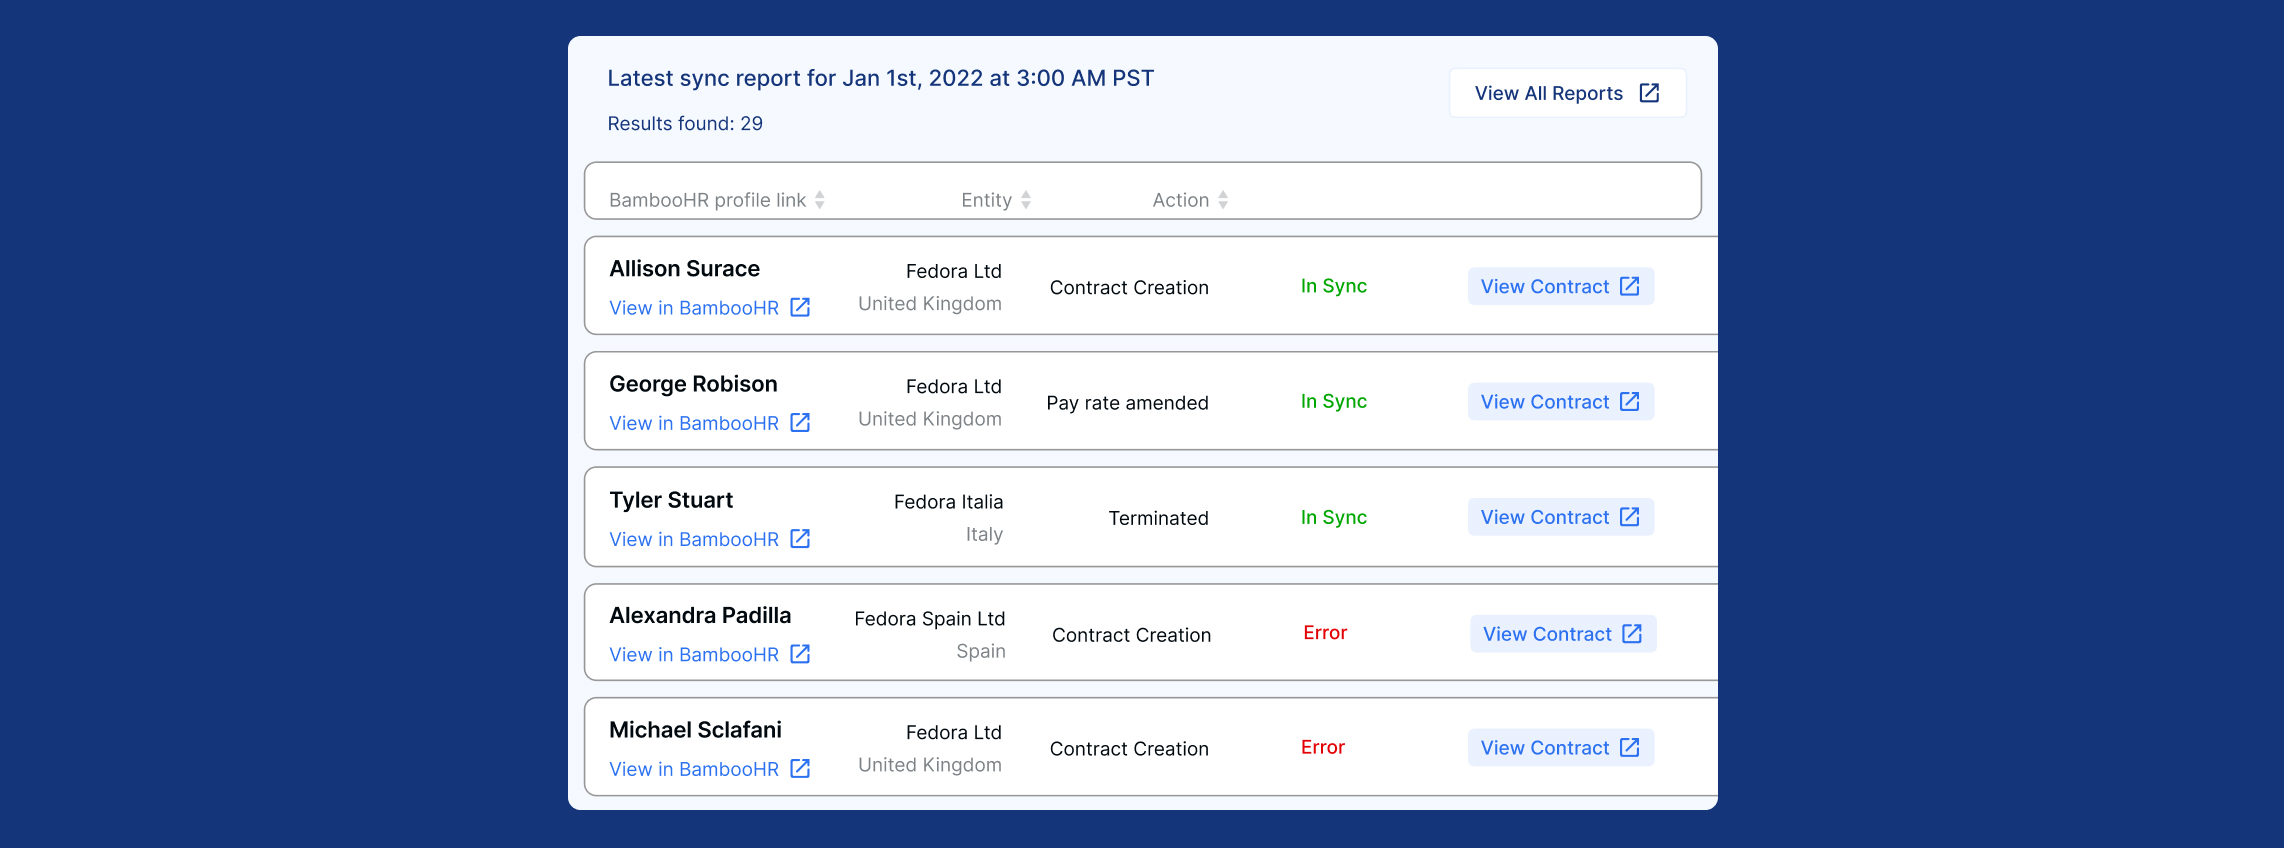Click external-link icon beside George Robison's BambooHR link
The image size is (2284, 848).
click(800, 423)
